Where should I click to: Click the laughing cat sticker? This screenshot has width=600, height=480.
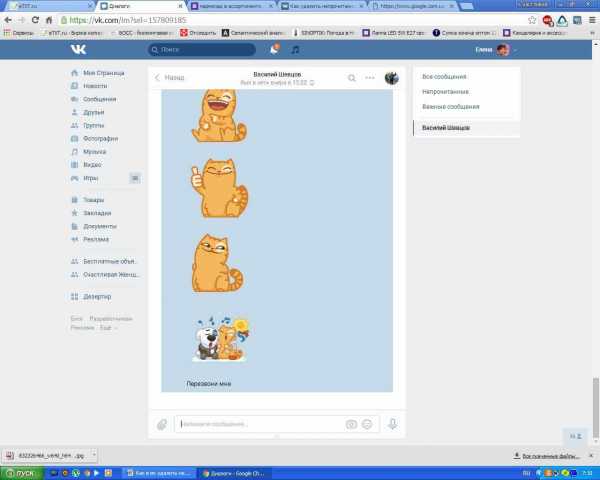tap(219, 116)
